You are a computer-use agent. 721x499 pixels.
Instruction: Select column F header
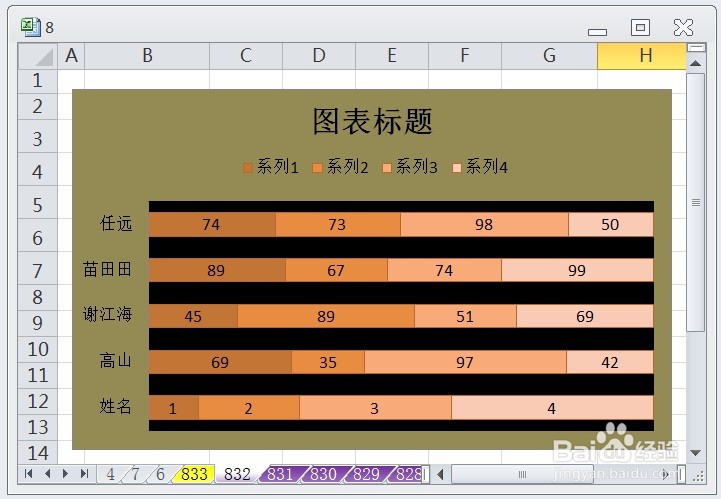click(x=465, y=56)
